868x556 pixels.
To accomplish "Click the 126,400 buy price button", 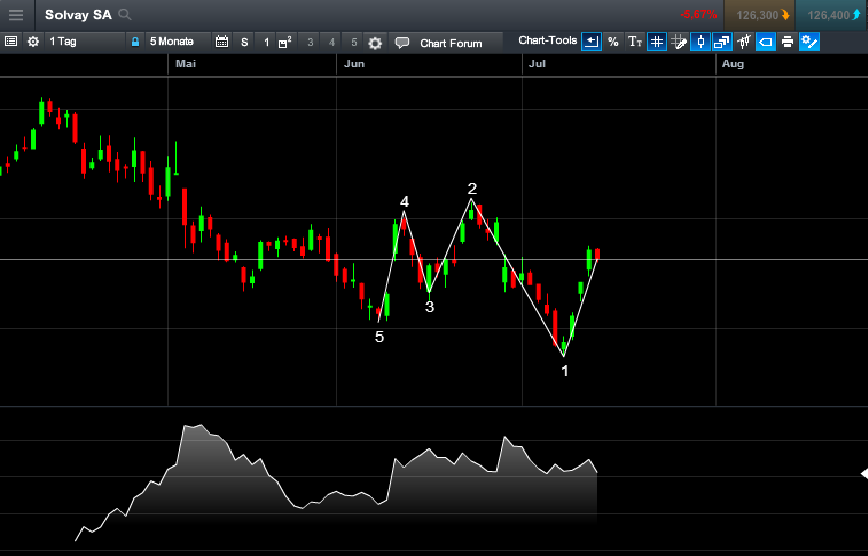I will [831, 15].
